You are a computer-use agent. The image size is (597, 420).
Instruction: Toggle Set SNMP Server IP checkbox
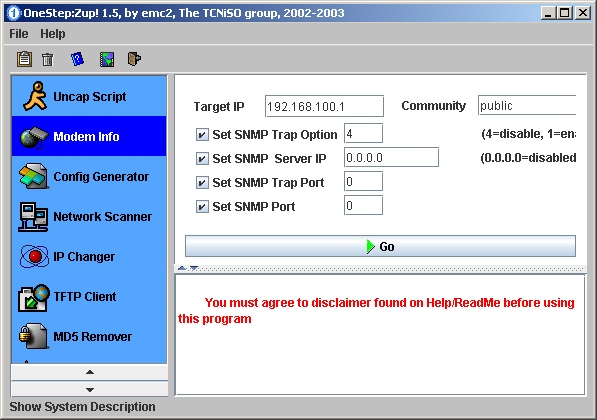click(x=202, y=158)
